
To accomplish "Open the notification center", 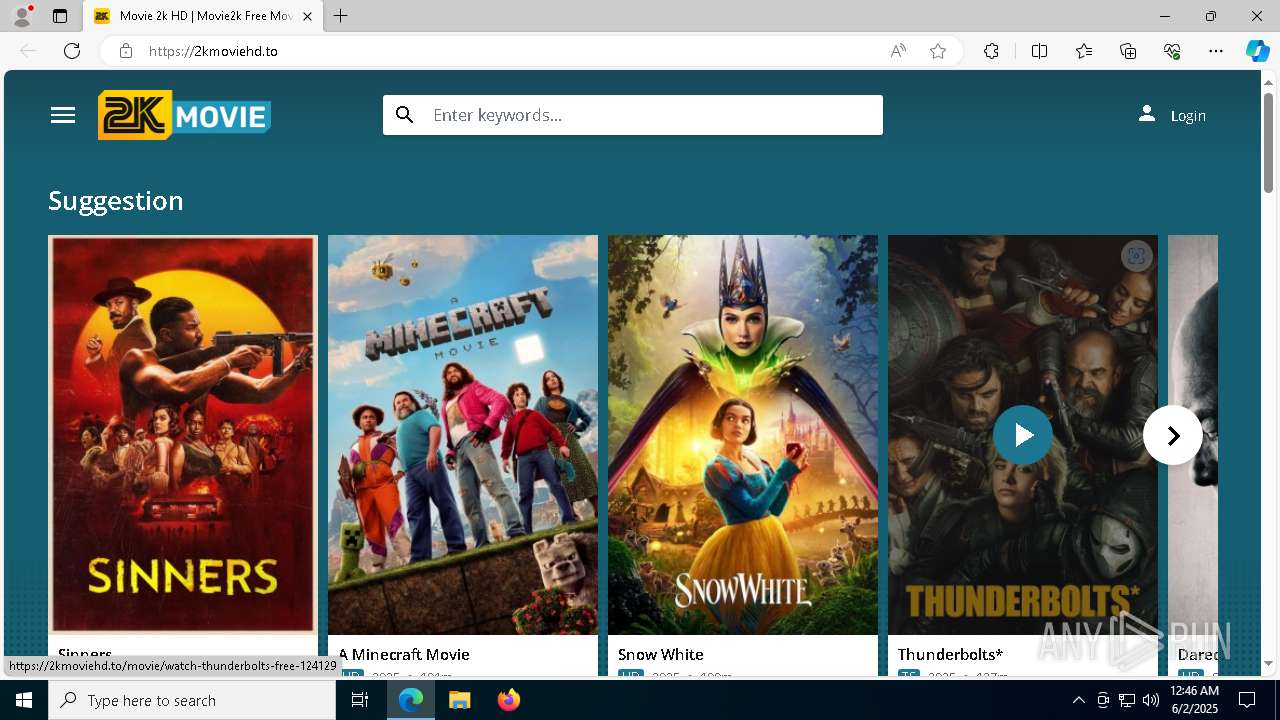I will [1247, 700].
